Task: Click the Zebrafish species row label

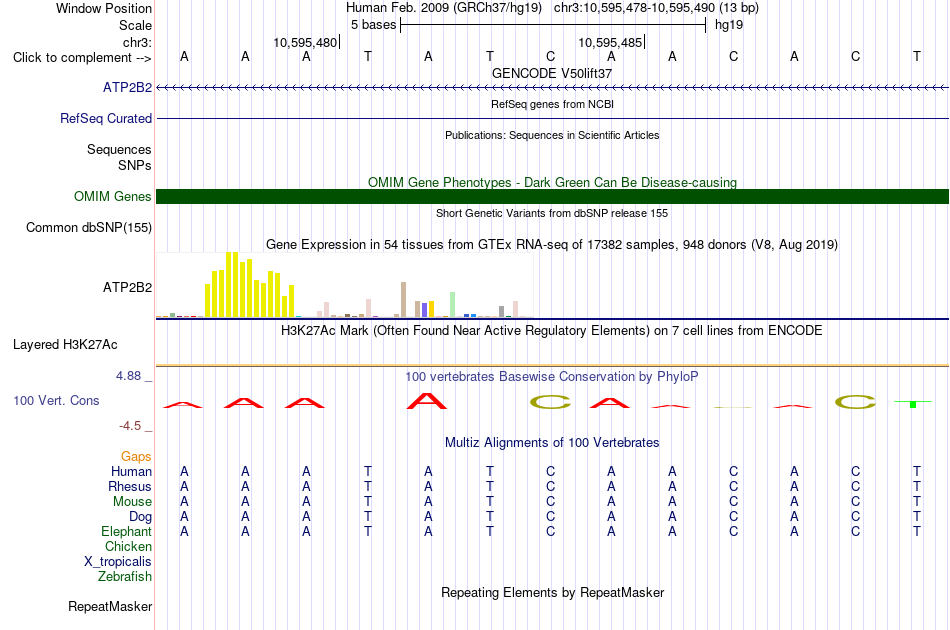Action: coord(125,577)
